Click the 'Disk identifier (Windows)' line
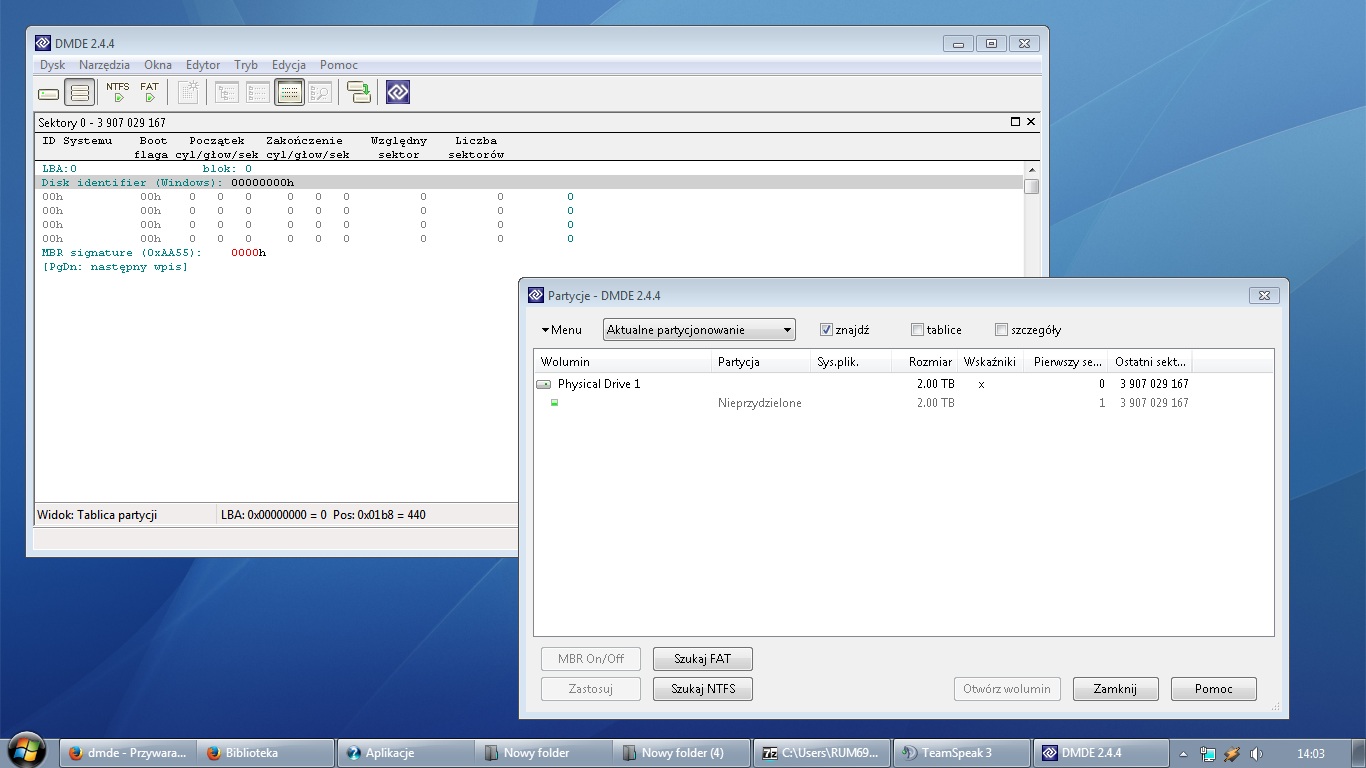 pyautogui.click(x=530, y=183)
